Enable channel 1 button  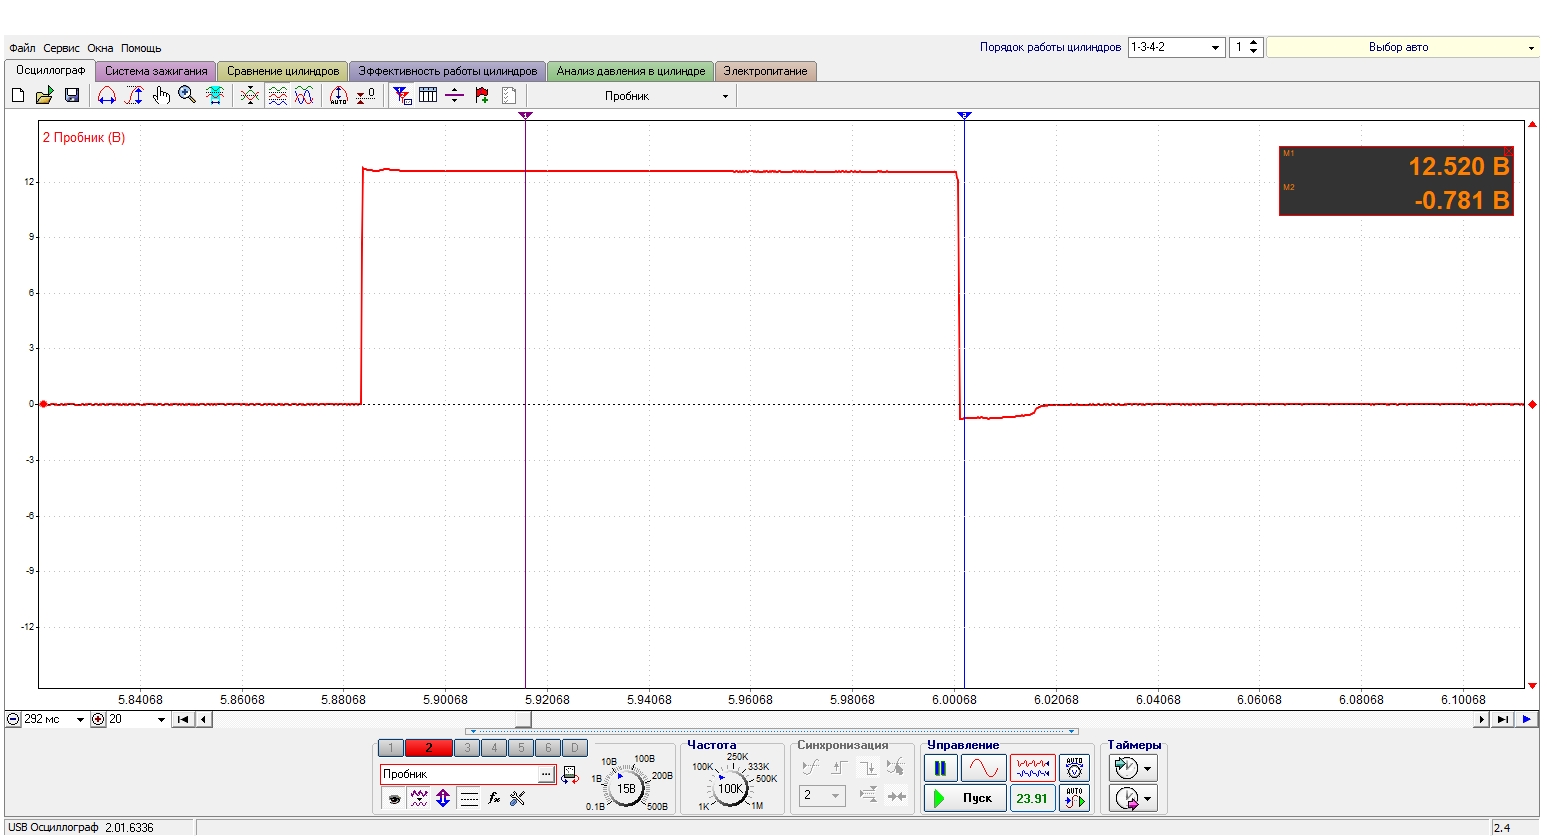pos(391,748)
